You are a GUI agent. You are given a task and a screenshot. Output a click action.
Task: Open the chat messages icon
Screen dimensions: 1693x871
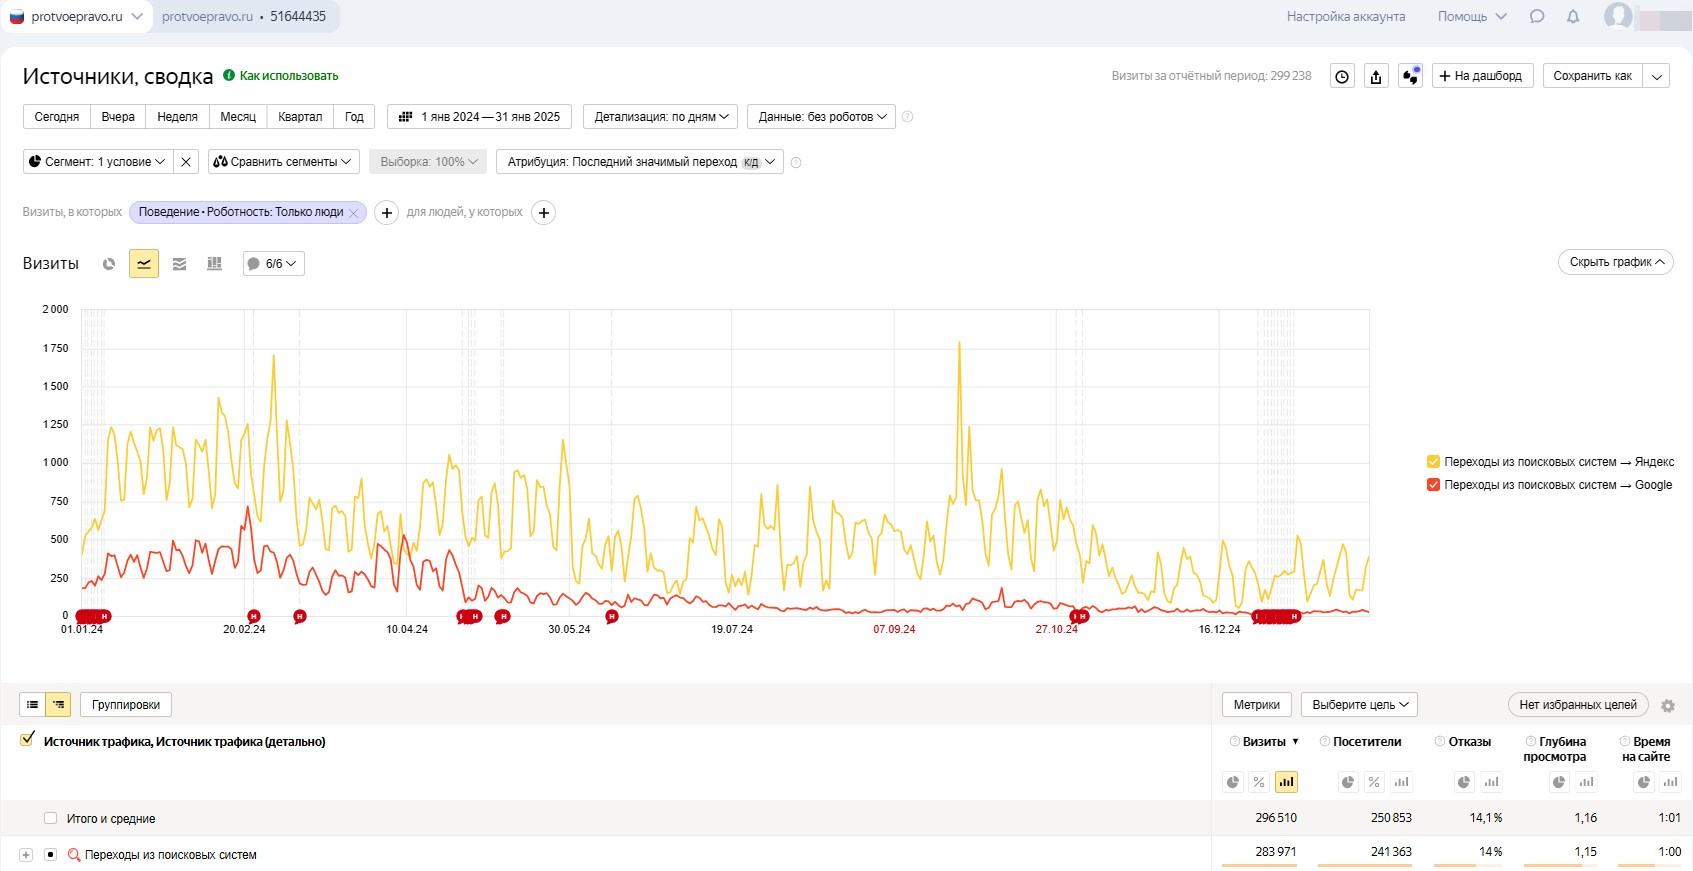coord(1537,17)
